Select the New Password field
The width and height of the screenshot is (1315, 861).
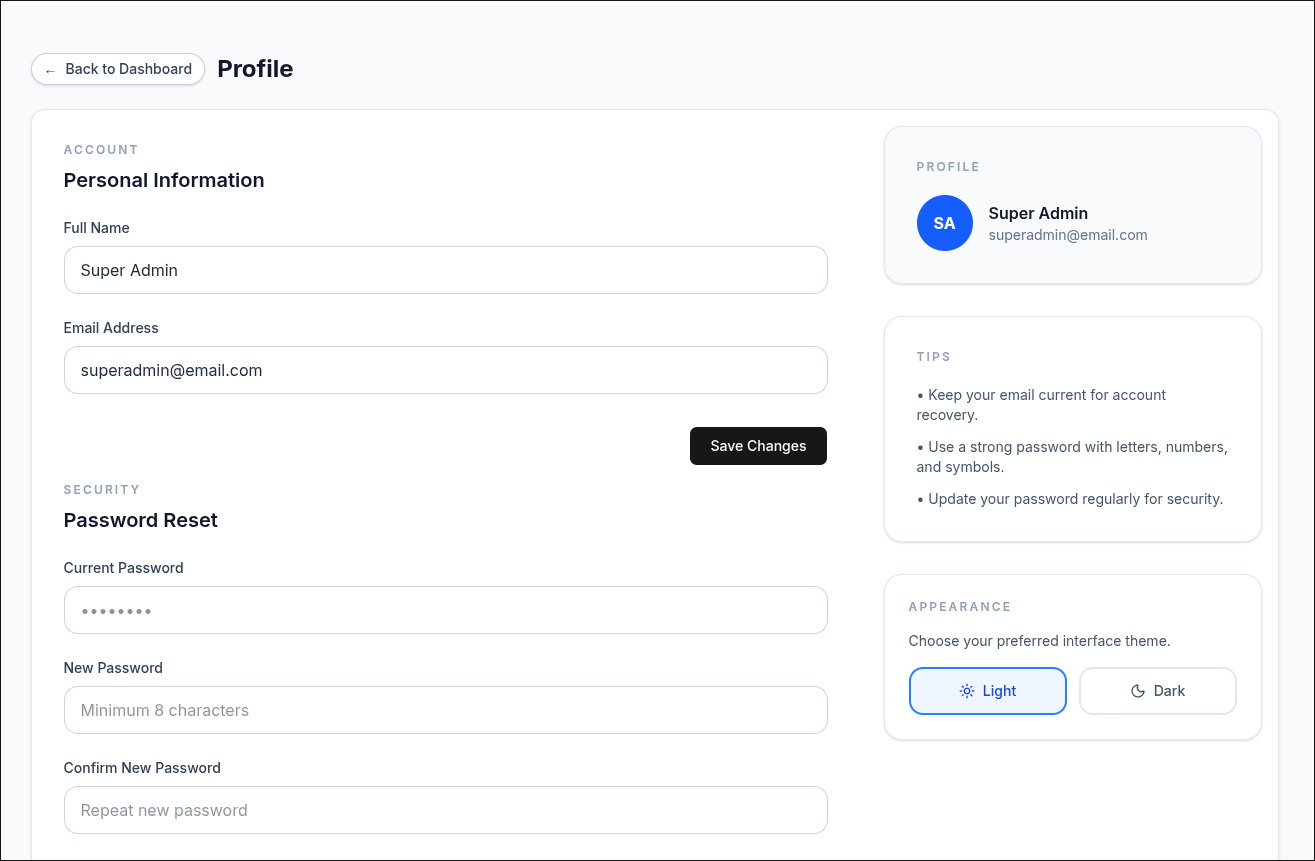tap(446, 710)
